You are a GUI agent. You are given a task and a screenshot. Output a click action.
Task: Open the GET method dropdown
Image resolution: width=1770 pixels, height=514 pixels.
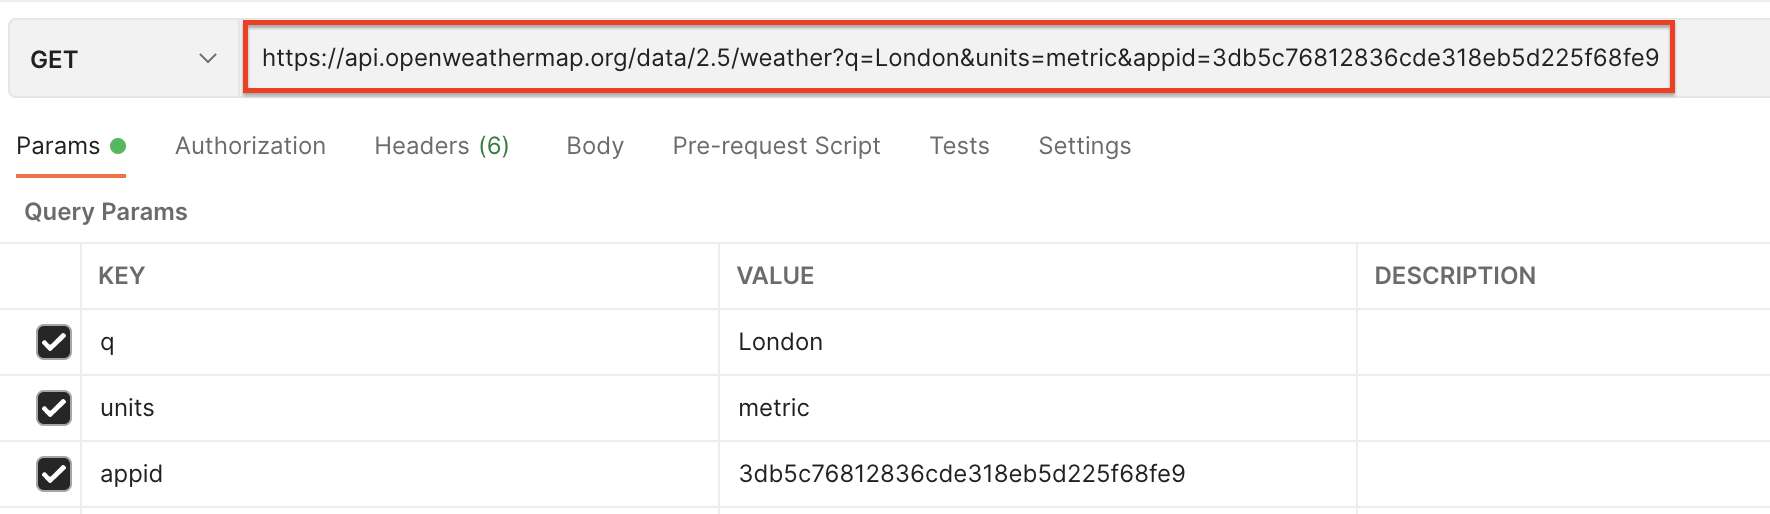pyautogui.click(x=124, y=59)
